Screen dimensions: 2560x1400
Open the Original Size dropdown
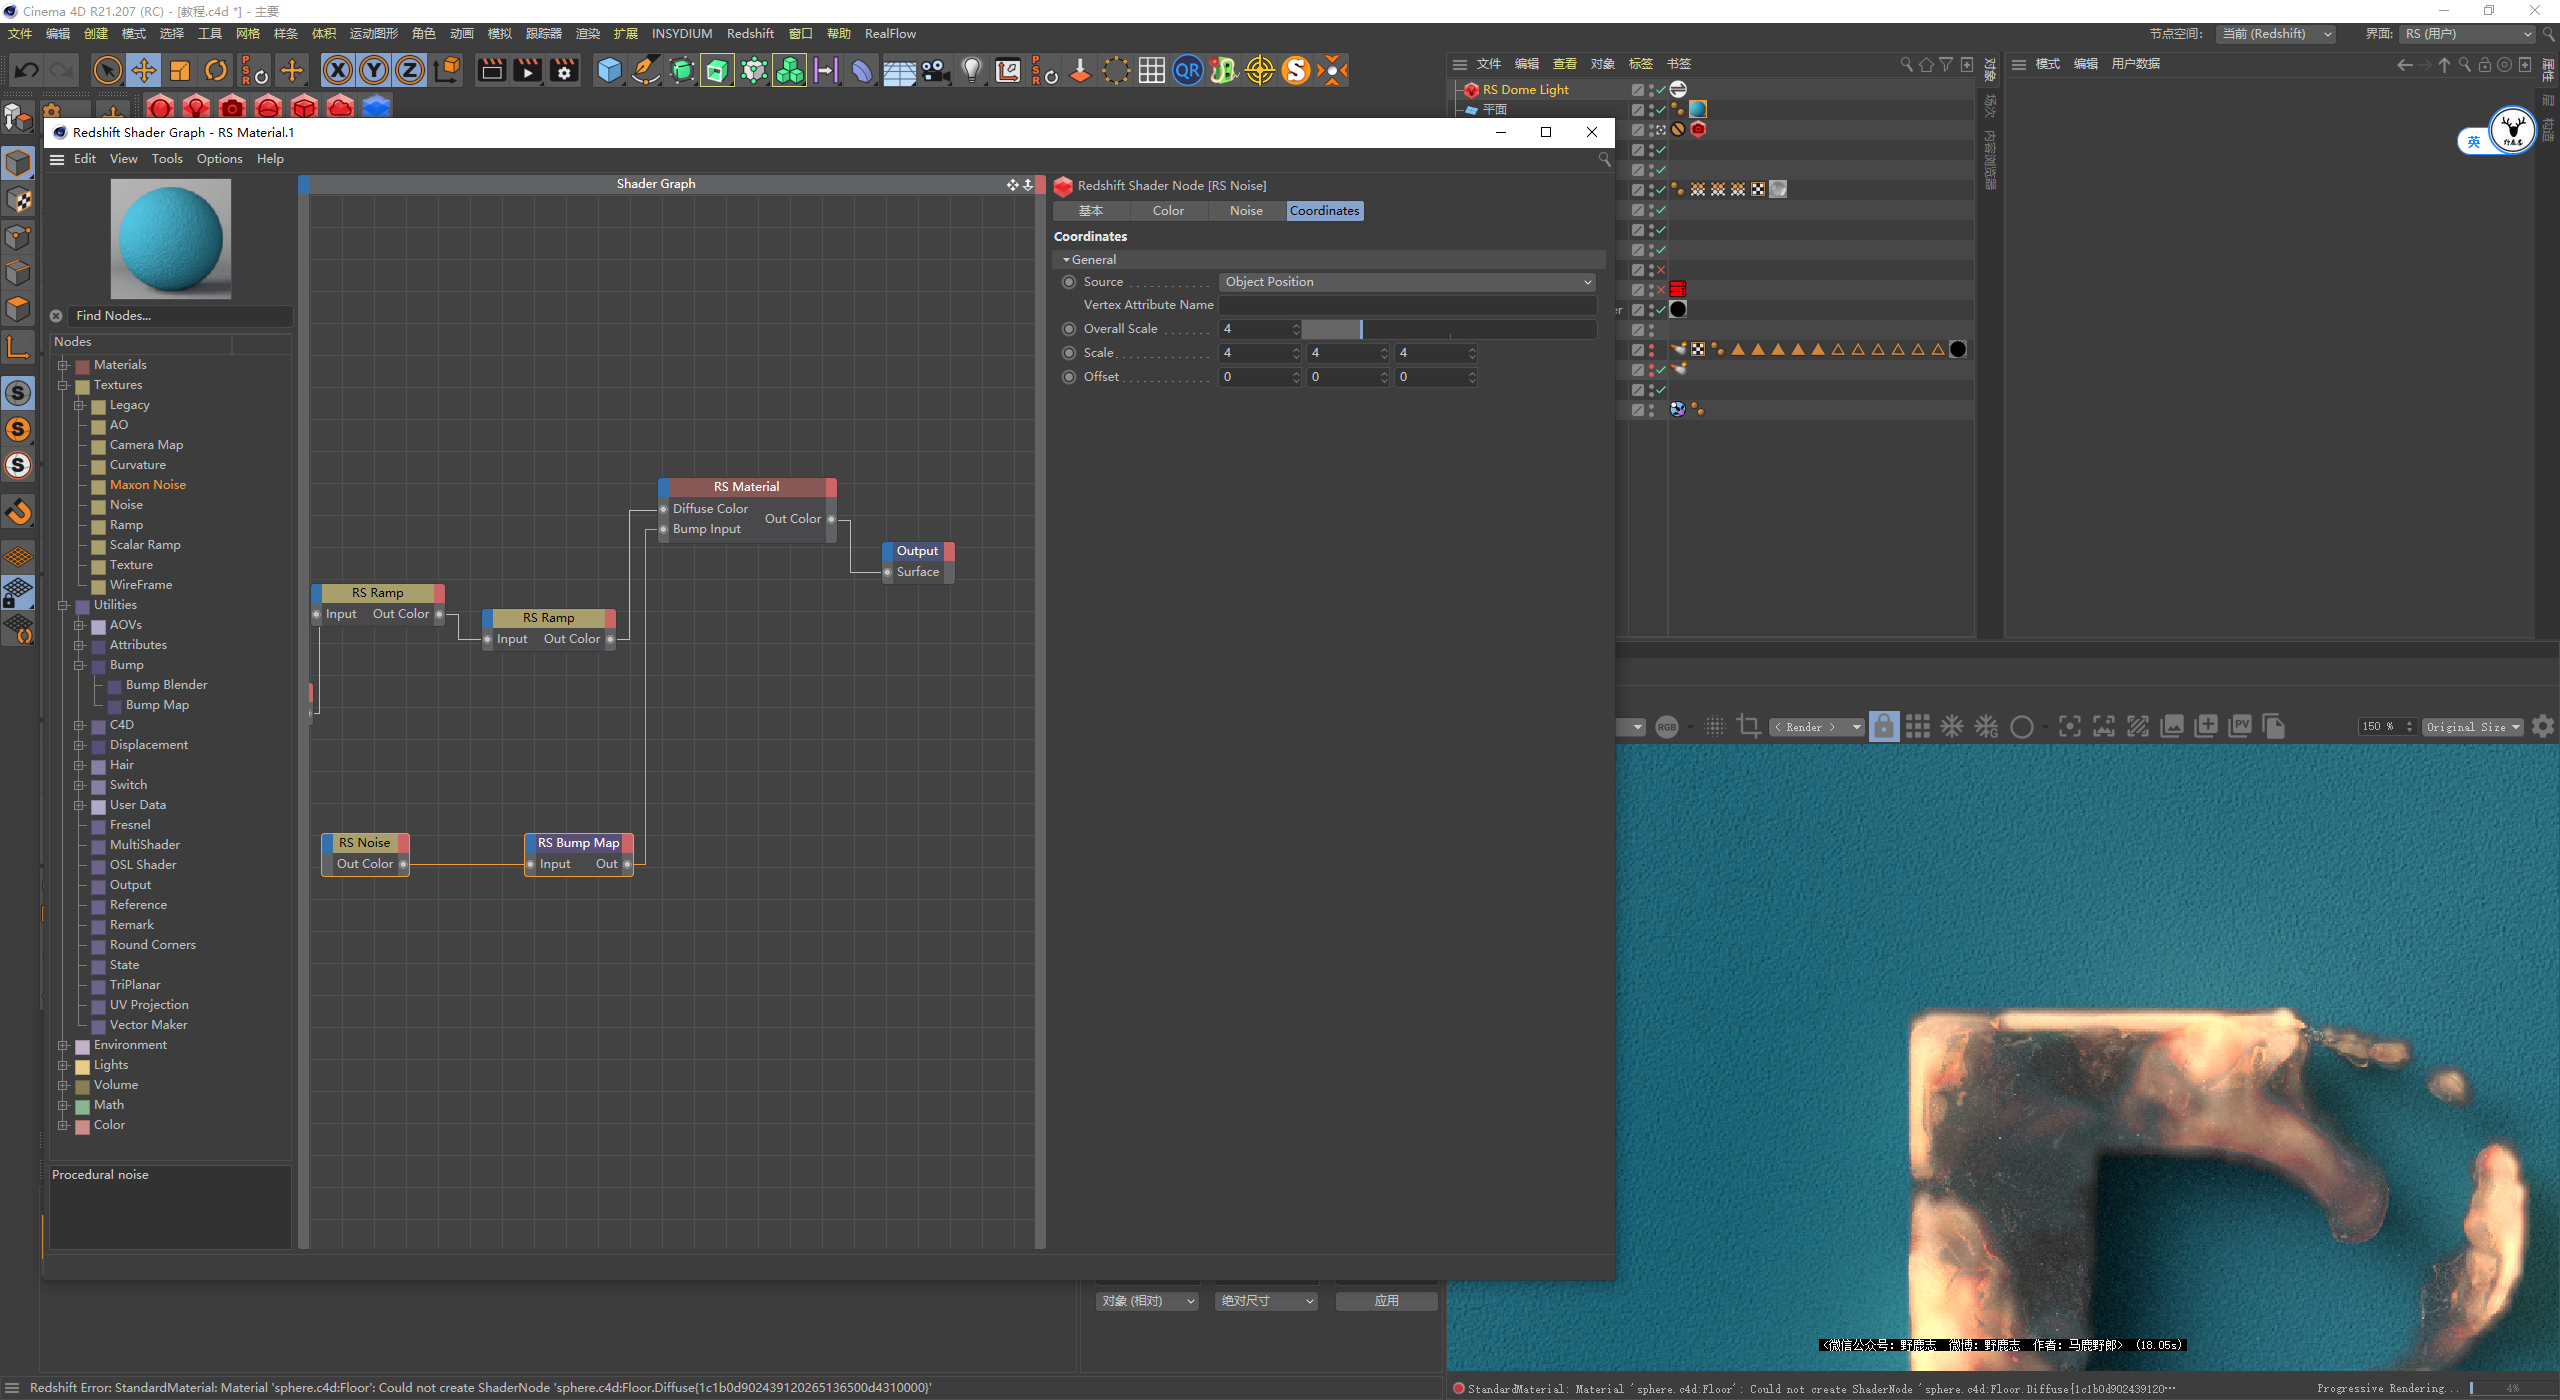click(x=2472, y=727)
